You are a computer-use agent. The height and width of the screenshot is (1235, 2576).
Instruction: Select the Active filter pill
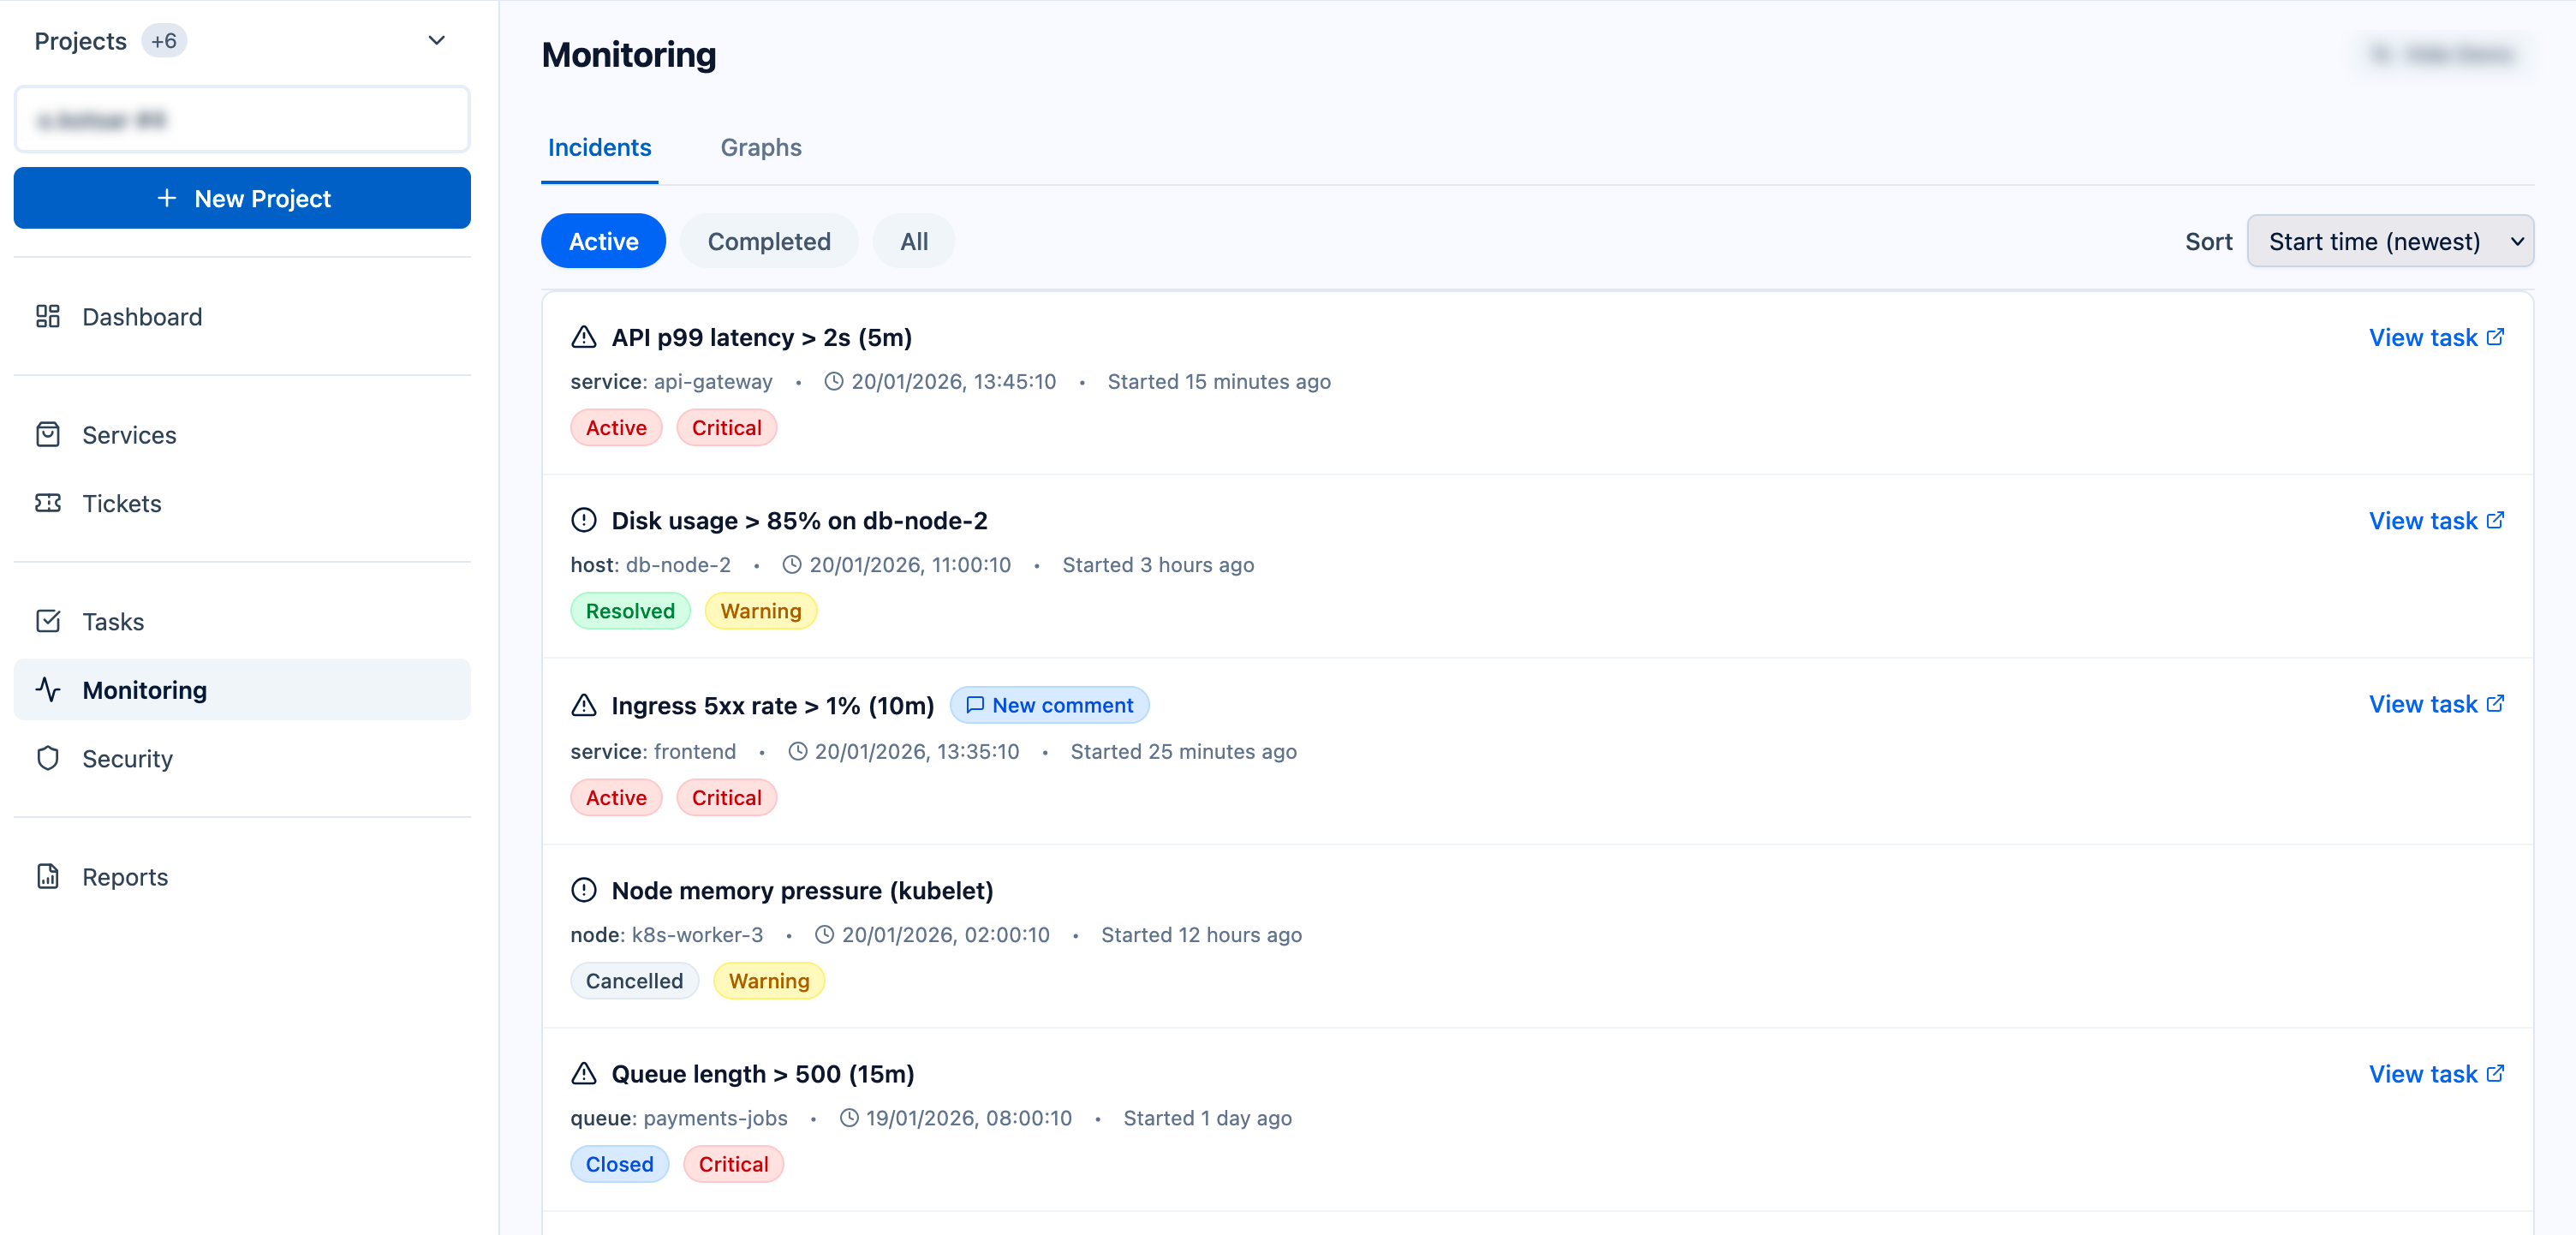click(x=603, y=241)
